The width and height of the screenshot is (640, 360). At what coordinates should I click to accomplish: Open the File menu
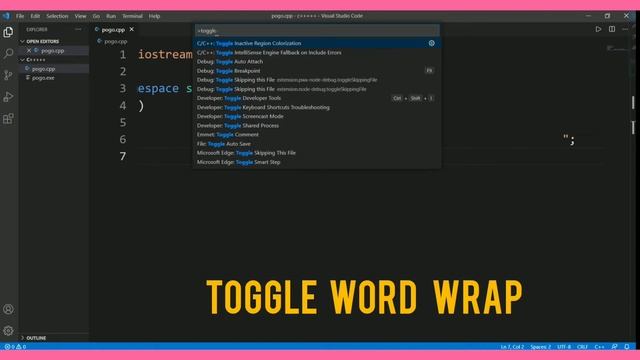coord(20,16)
